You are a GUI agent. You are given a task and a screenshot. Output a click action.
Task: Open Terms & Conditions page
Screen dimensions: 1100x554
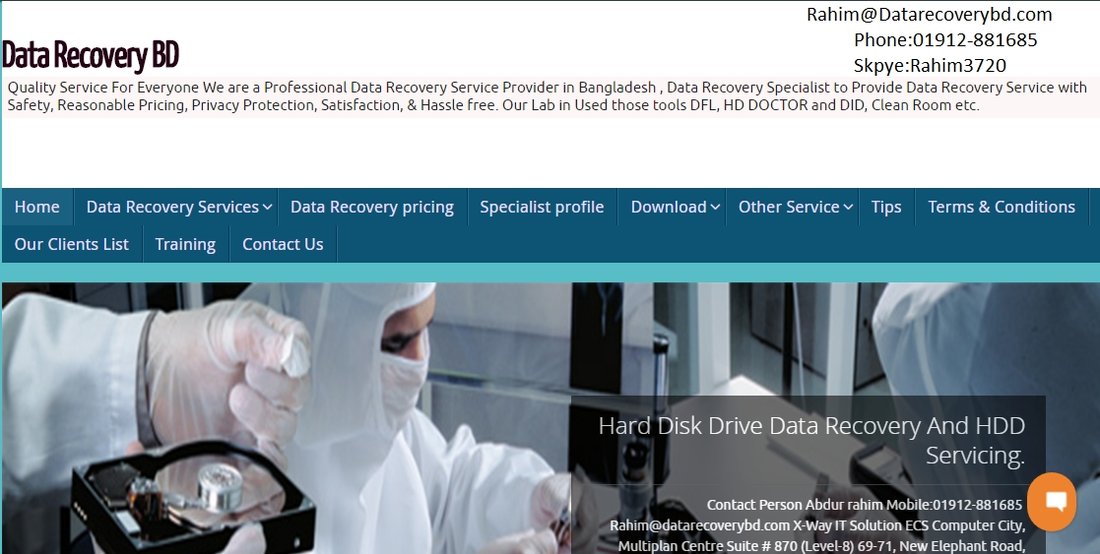[x=1001, y=207]
